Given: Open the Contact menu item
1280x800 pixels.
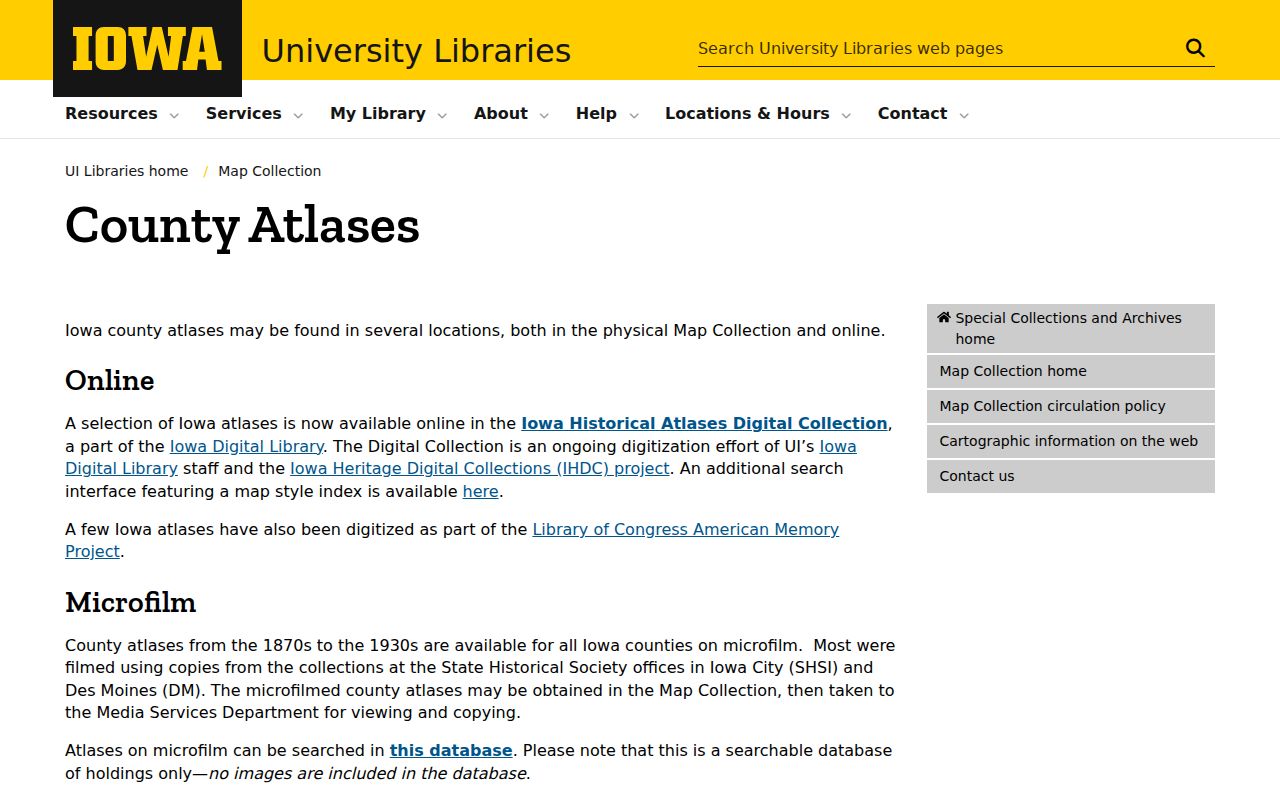Looking at the screenshot, I should coord(912,113).
